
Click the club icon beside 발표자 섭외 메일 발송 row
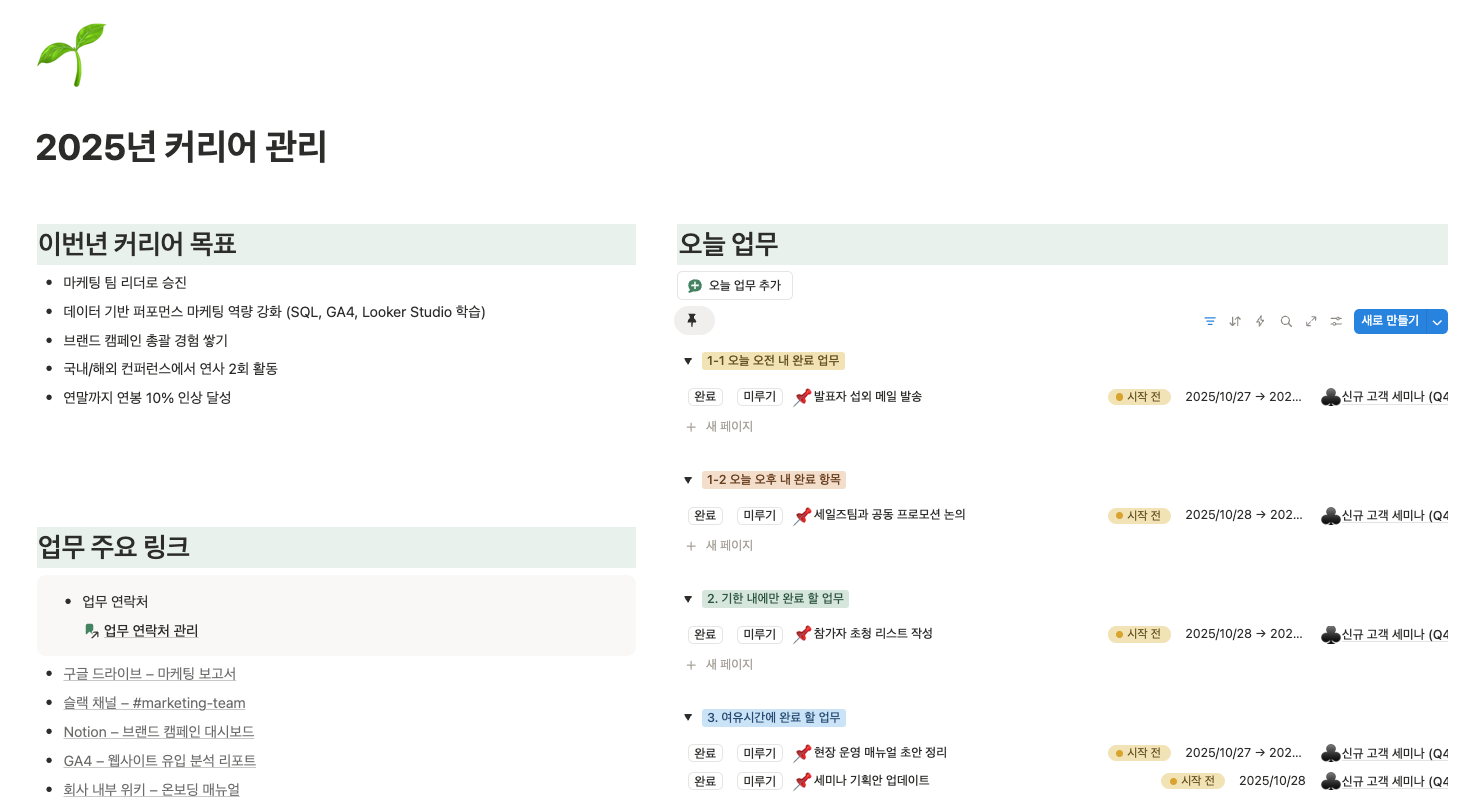tap(1330, 397)
